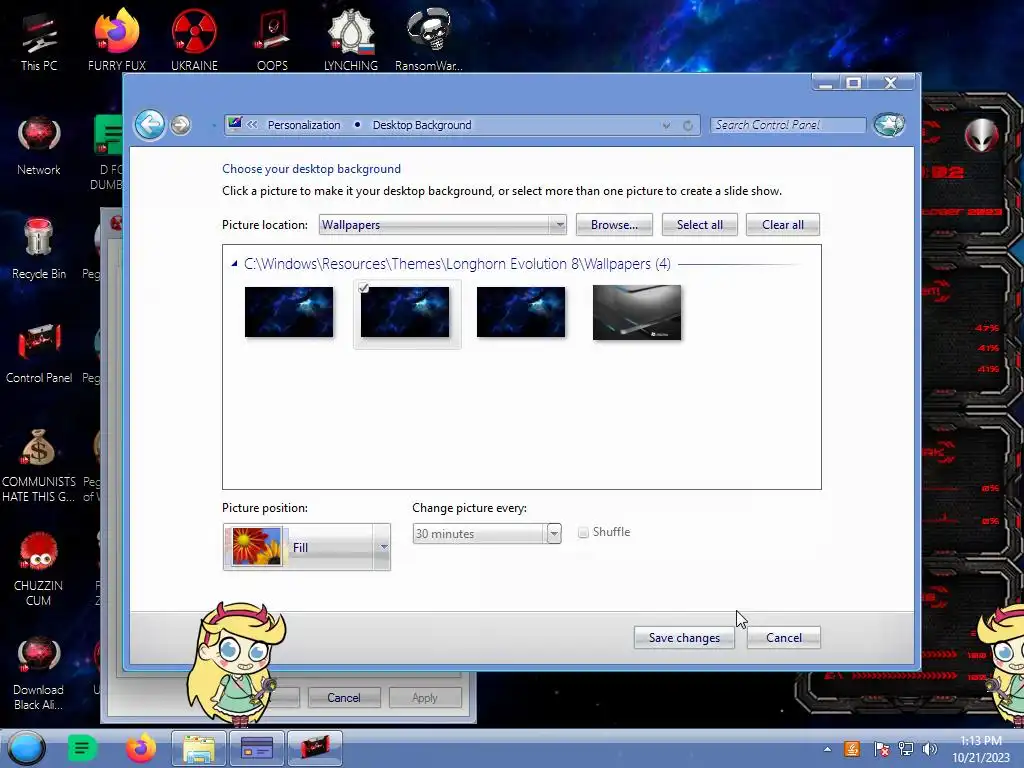Viewport: 1024px width, 768px height.
Task: Show hidden tray icons arrow
Action: (x=827, y=749)
